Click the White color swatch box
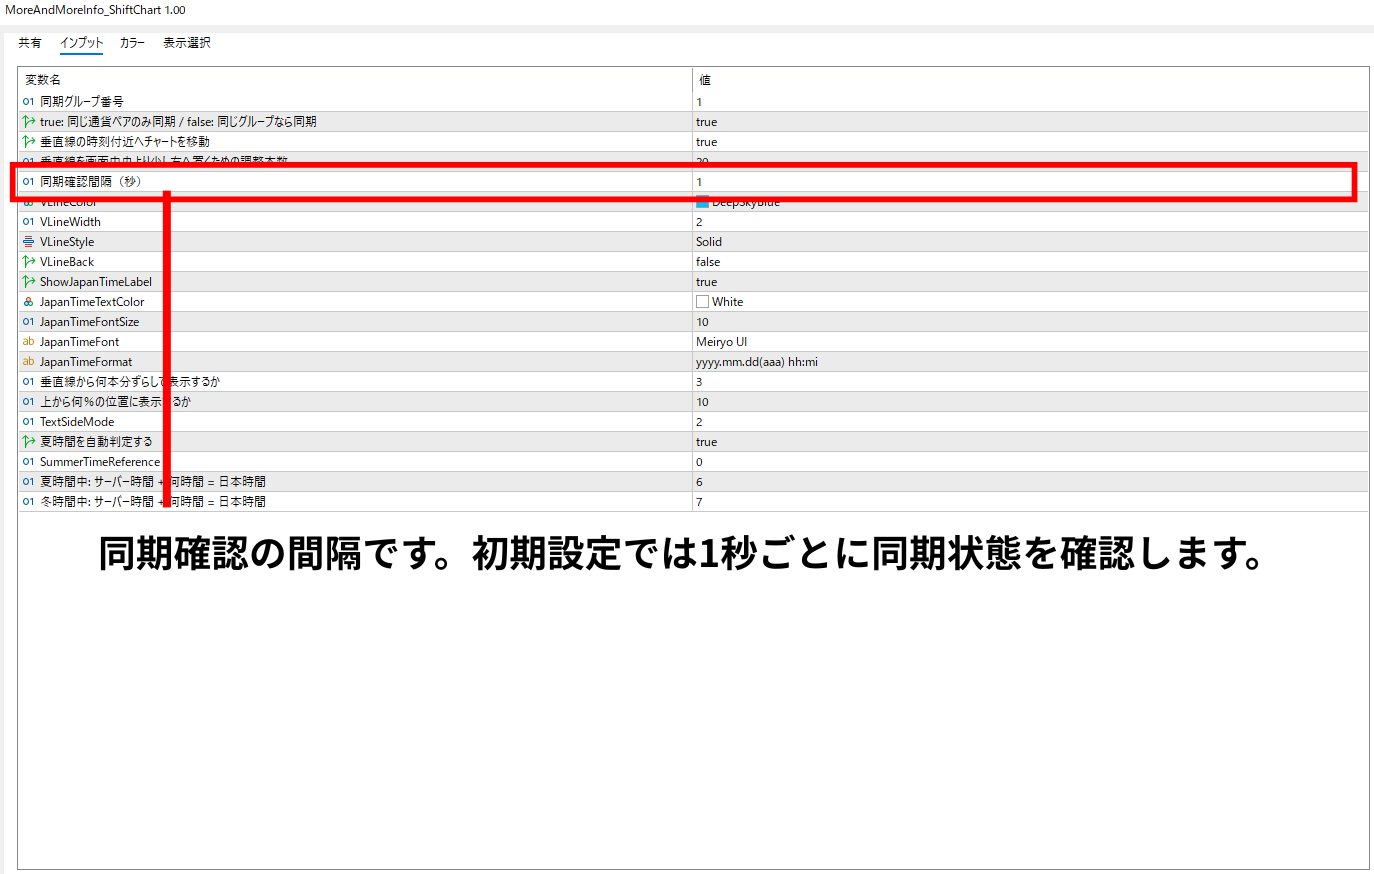Viewport: 1374px width, 874px height. coord(702,302)
